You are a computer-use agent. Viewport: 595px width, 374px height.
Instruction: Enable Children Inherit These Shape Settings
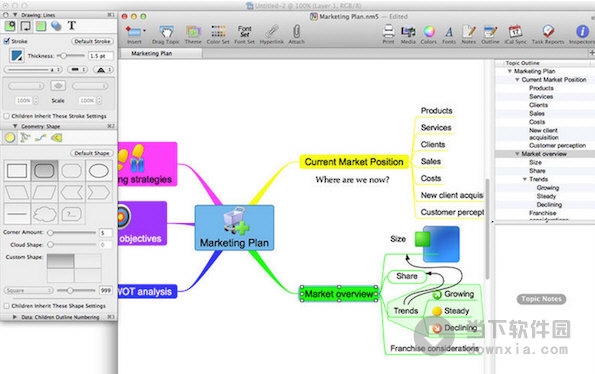pyautogui.click(x=6, y=306)
